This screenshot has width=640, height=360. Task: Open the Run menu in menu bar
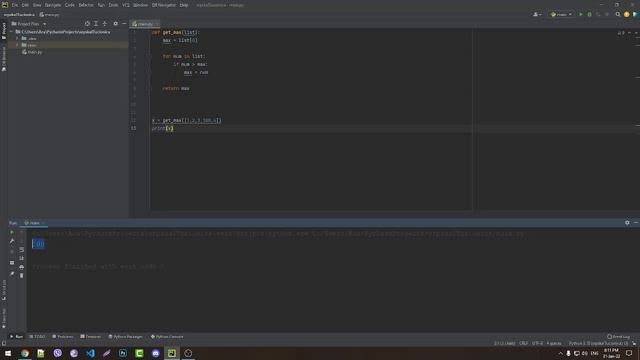click(x=101, y=5)
